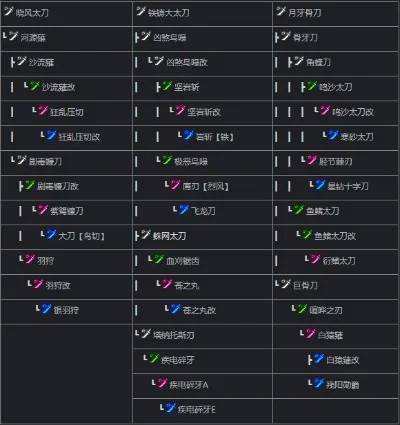
Task: Select the 白猿薙改 tree entry
Action: [343, 360]
